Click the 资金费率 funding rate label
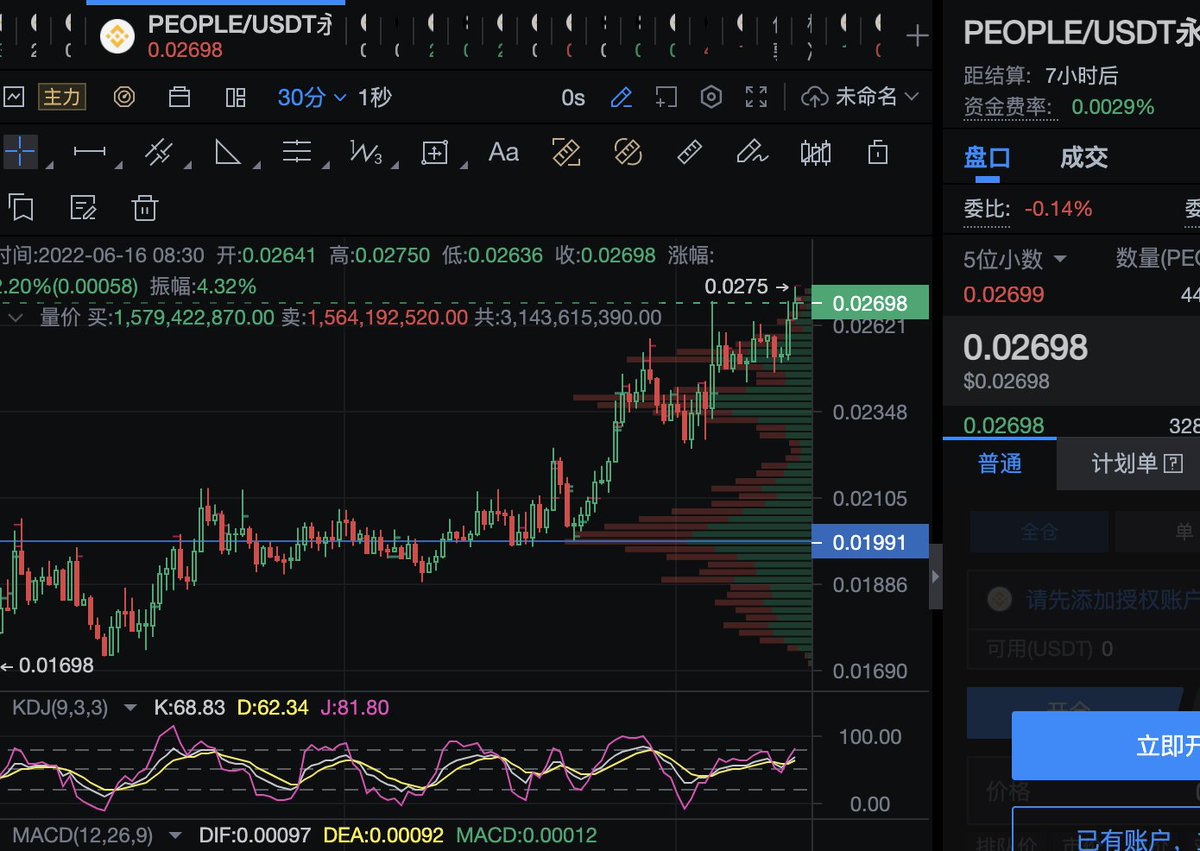1200x851 pixels. pyautogui.click(x=1008, y=106)
